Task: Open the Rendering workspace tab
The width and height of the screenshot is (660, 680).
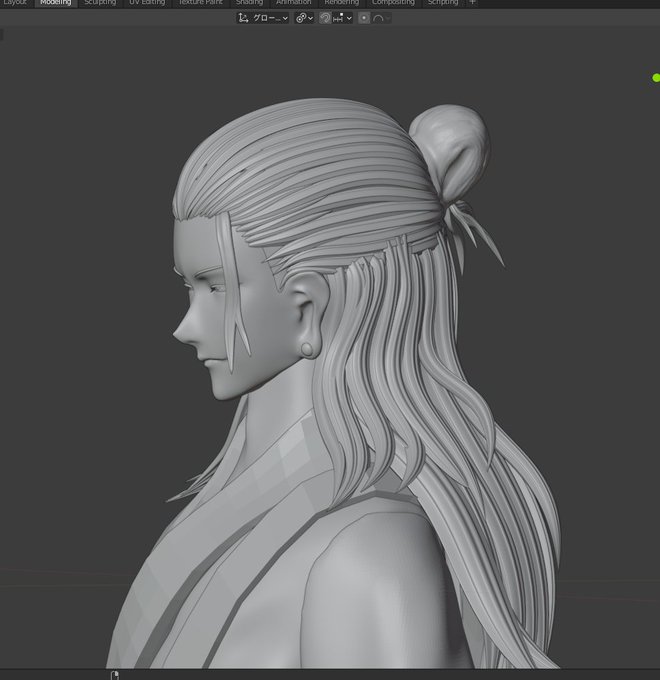Action: 342,3
